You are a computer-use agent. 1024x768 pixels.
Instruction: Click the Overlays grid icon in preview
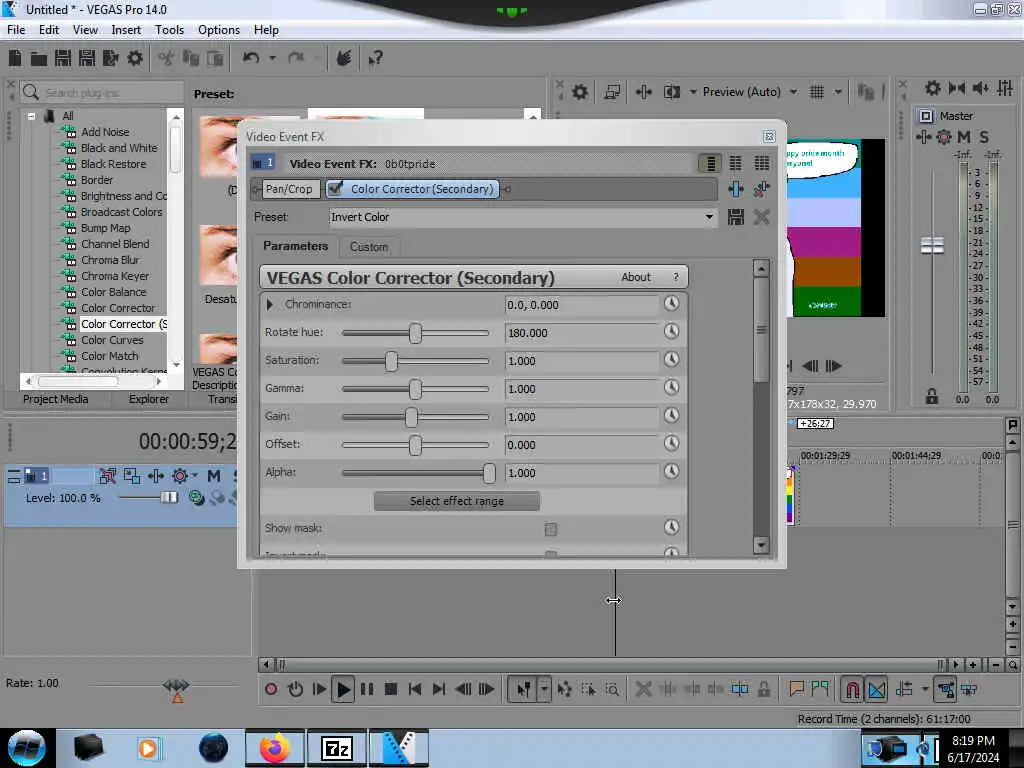coord(816,92)
